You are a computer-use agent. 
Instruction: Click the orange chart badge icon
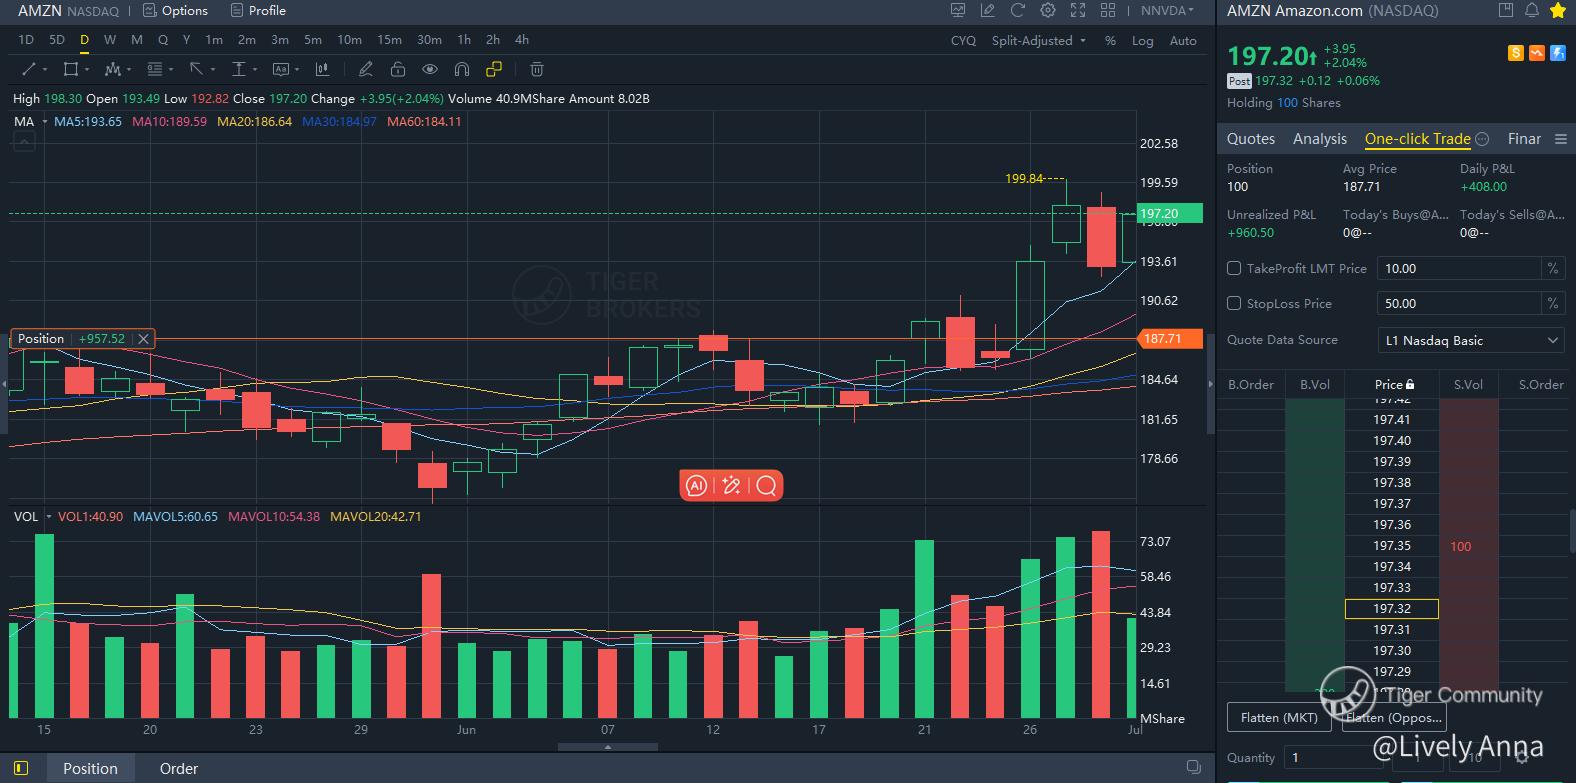pyautogui.click(x=1537, y=53)
